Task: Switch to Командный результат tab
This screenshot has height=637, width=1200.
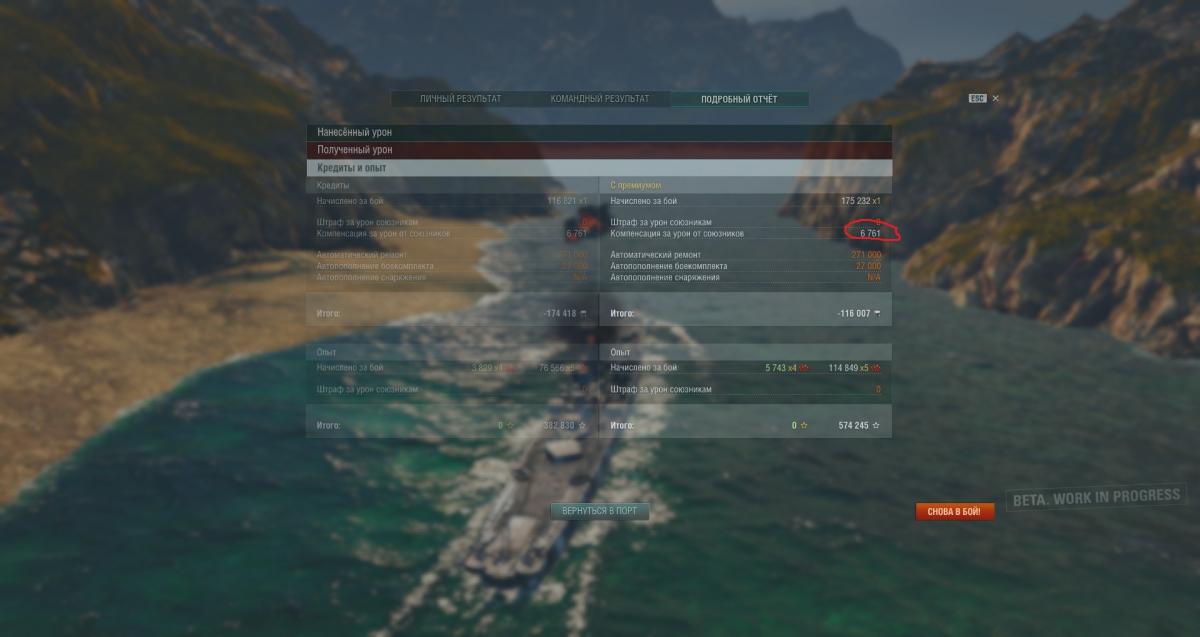Action: [600, 99]
